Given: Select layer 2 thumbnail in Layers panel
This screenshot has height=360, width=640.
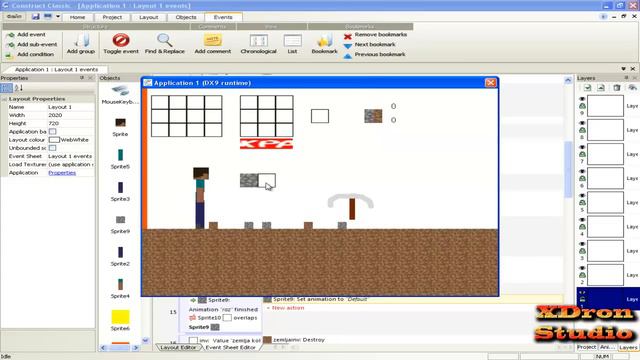Looking at the screenshot, I should [605, 275].
